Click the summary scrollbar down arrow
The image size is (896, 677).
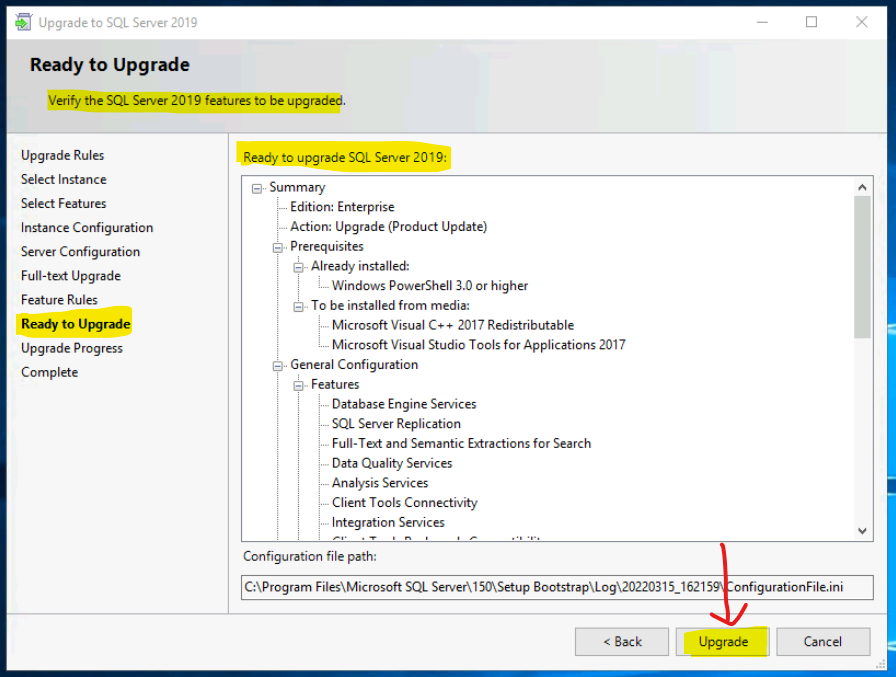click(862, 531)
